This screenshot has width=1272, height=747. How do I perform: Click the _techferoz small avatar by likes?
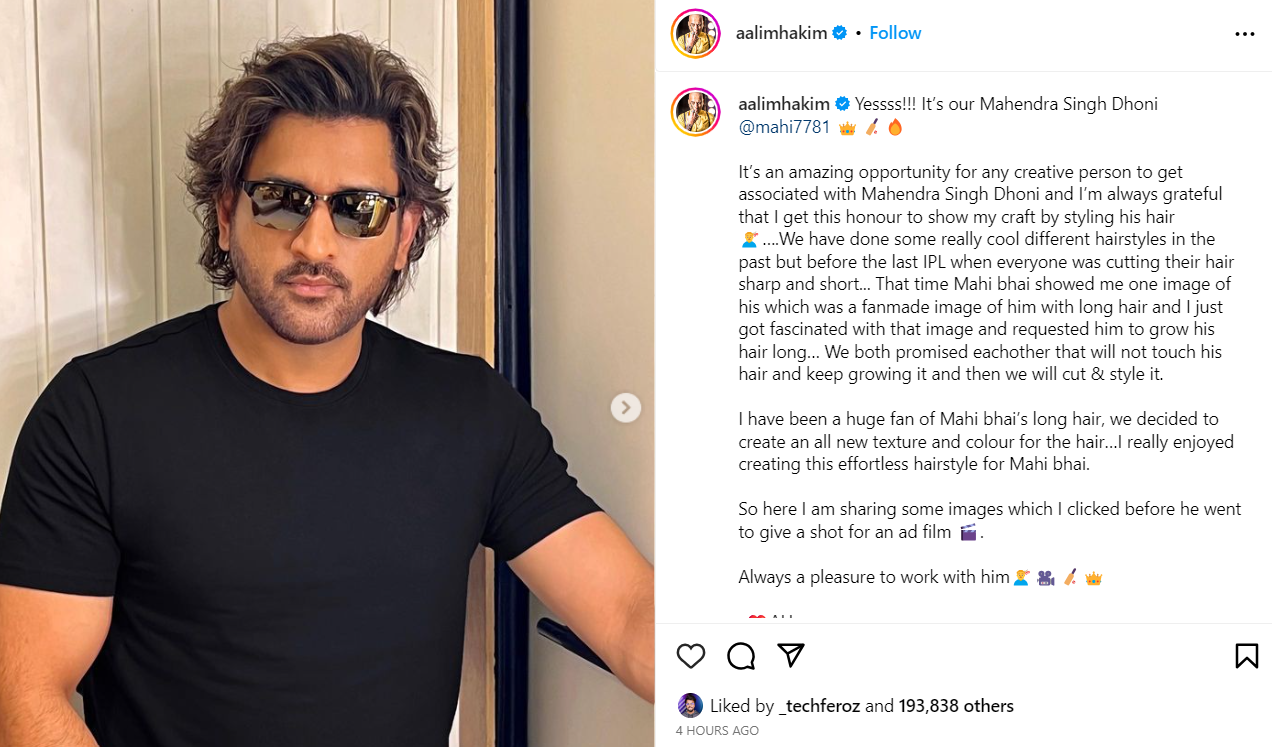coord(690,705)
